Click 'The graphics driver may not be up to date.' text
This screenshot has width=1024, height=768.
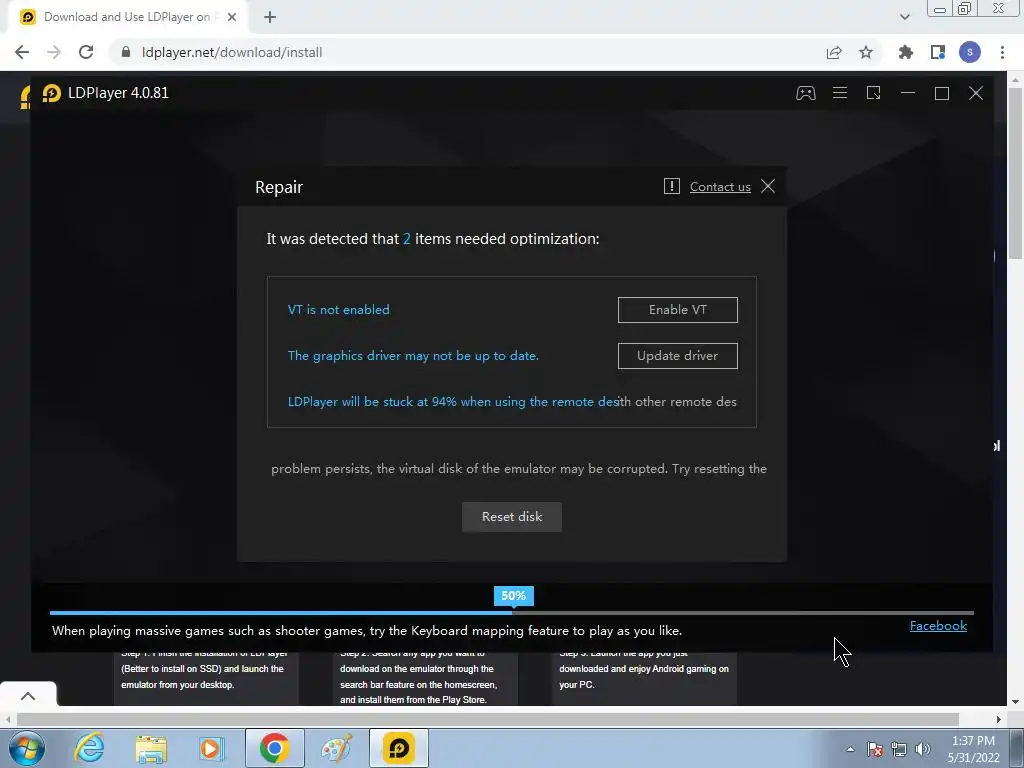[413, 356]
